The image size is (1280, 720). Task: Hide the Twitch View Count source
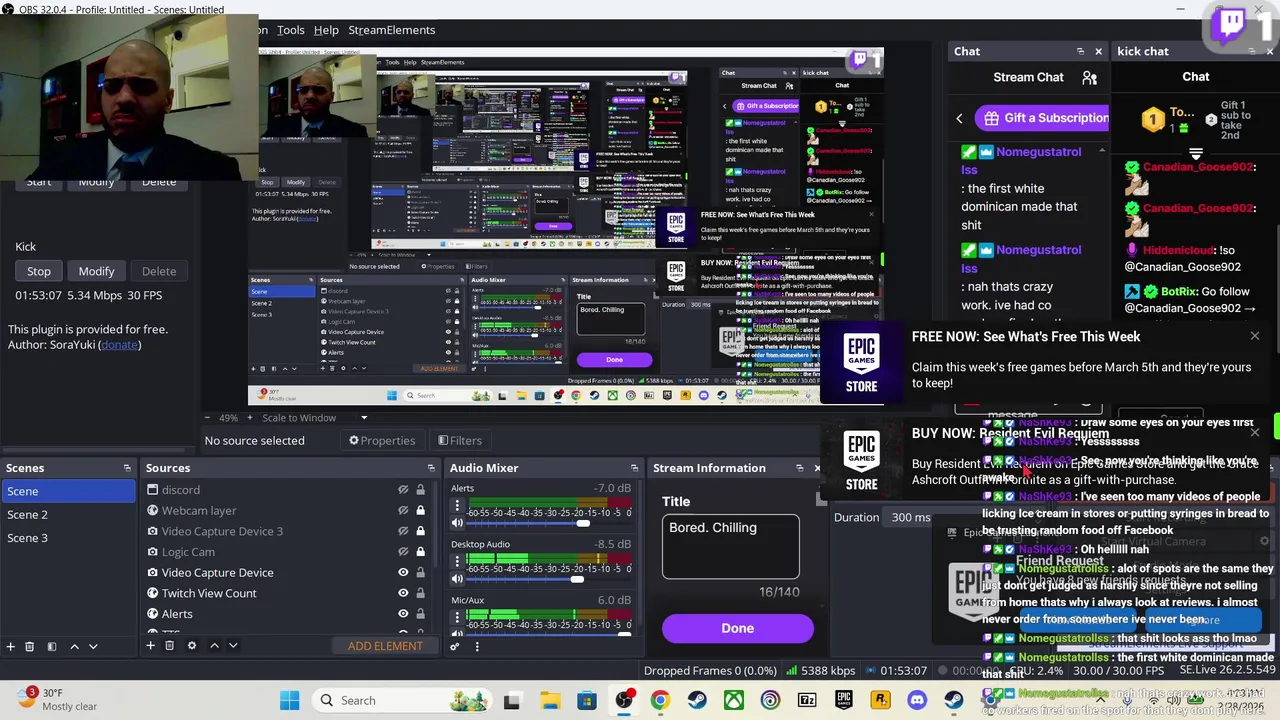tap(403, 593)
